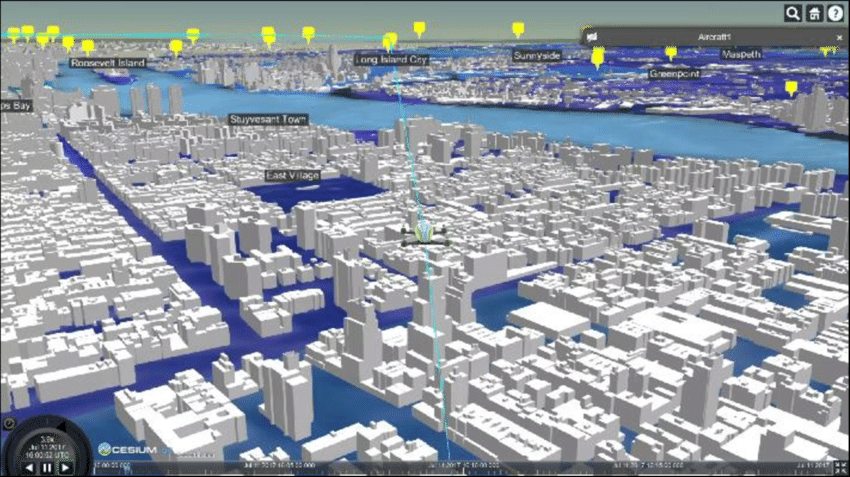850x477 pixels.
Task: Open the geocoder search tool
Action: click(792, 13)
